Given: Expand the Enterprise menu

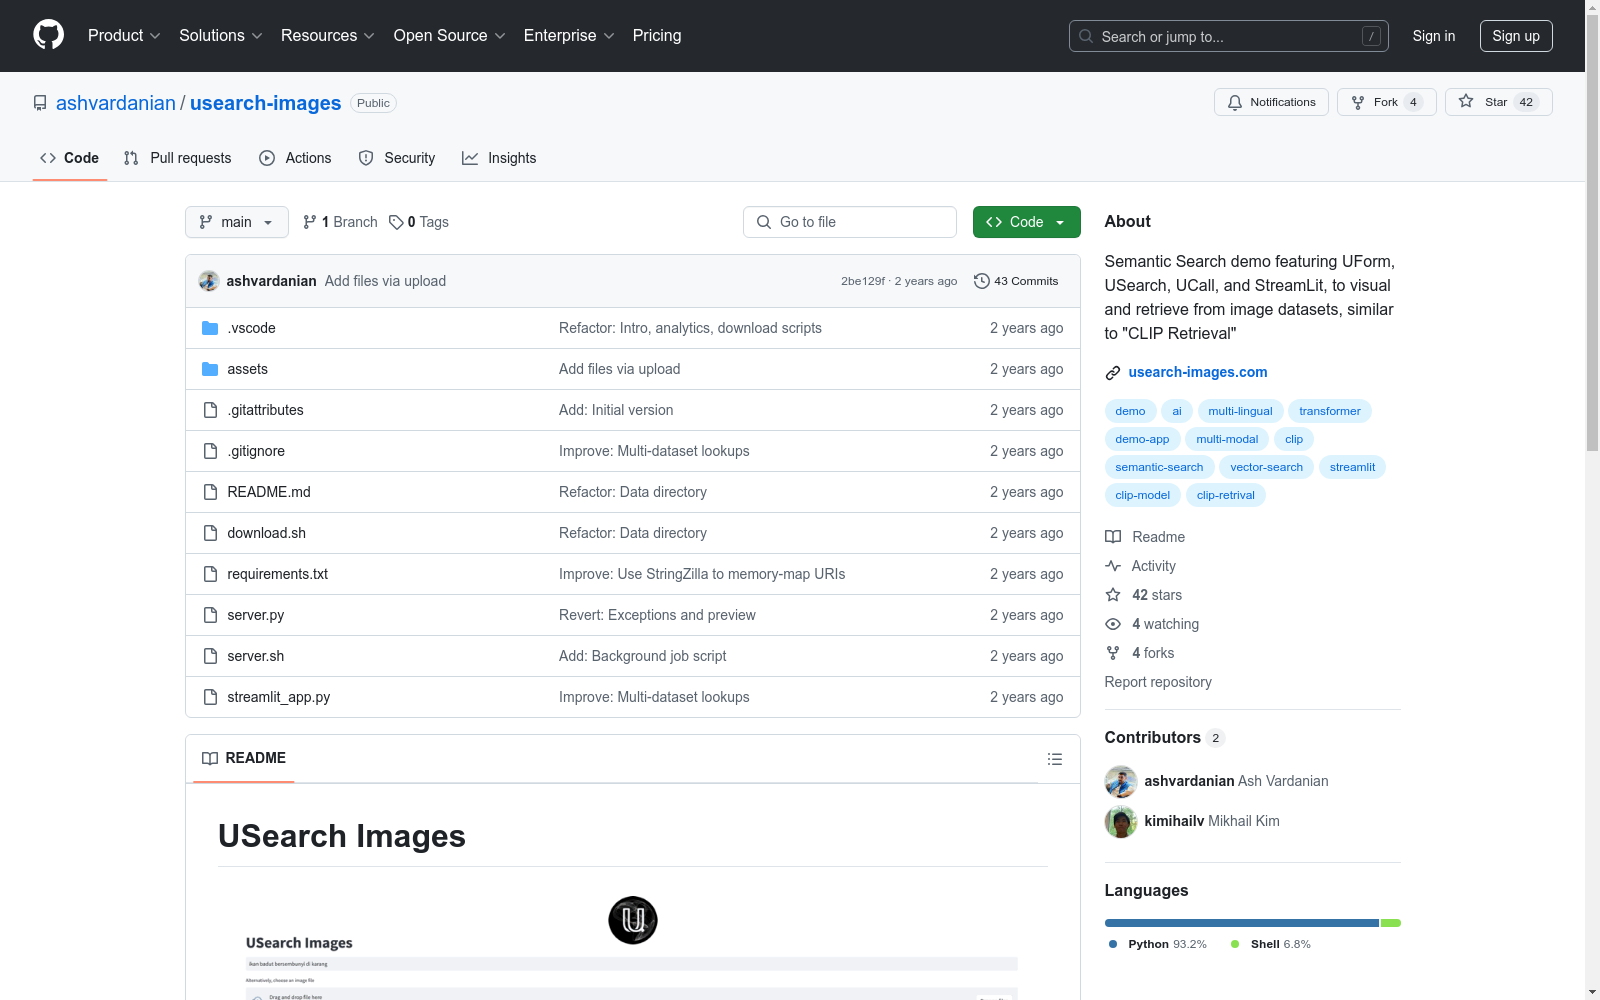Looking at the screenshot, I should click(x=569, y=36).
